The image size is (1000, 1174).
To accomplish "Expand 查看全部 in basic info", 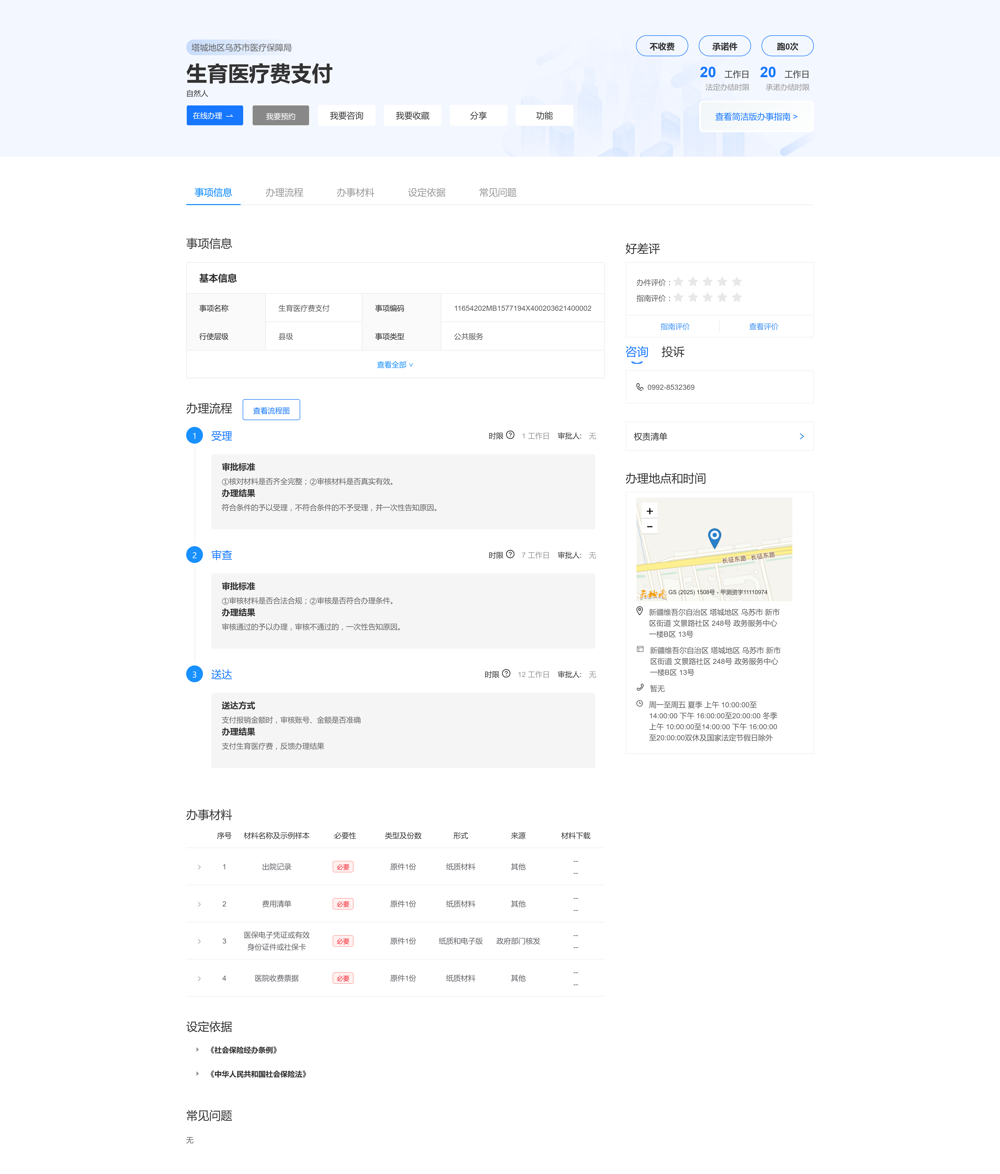I will (394, 365).
